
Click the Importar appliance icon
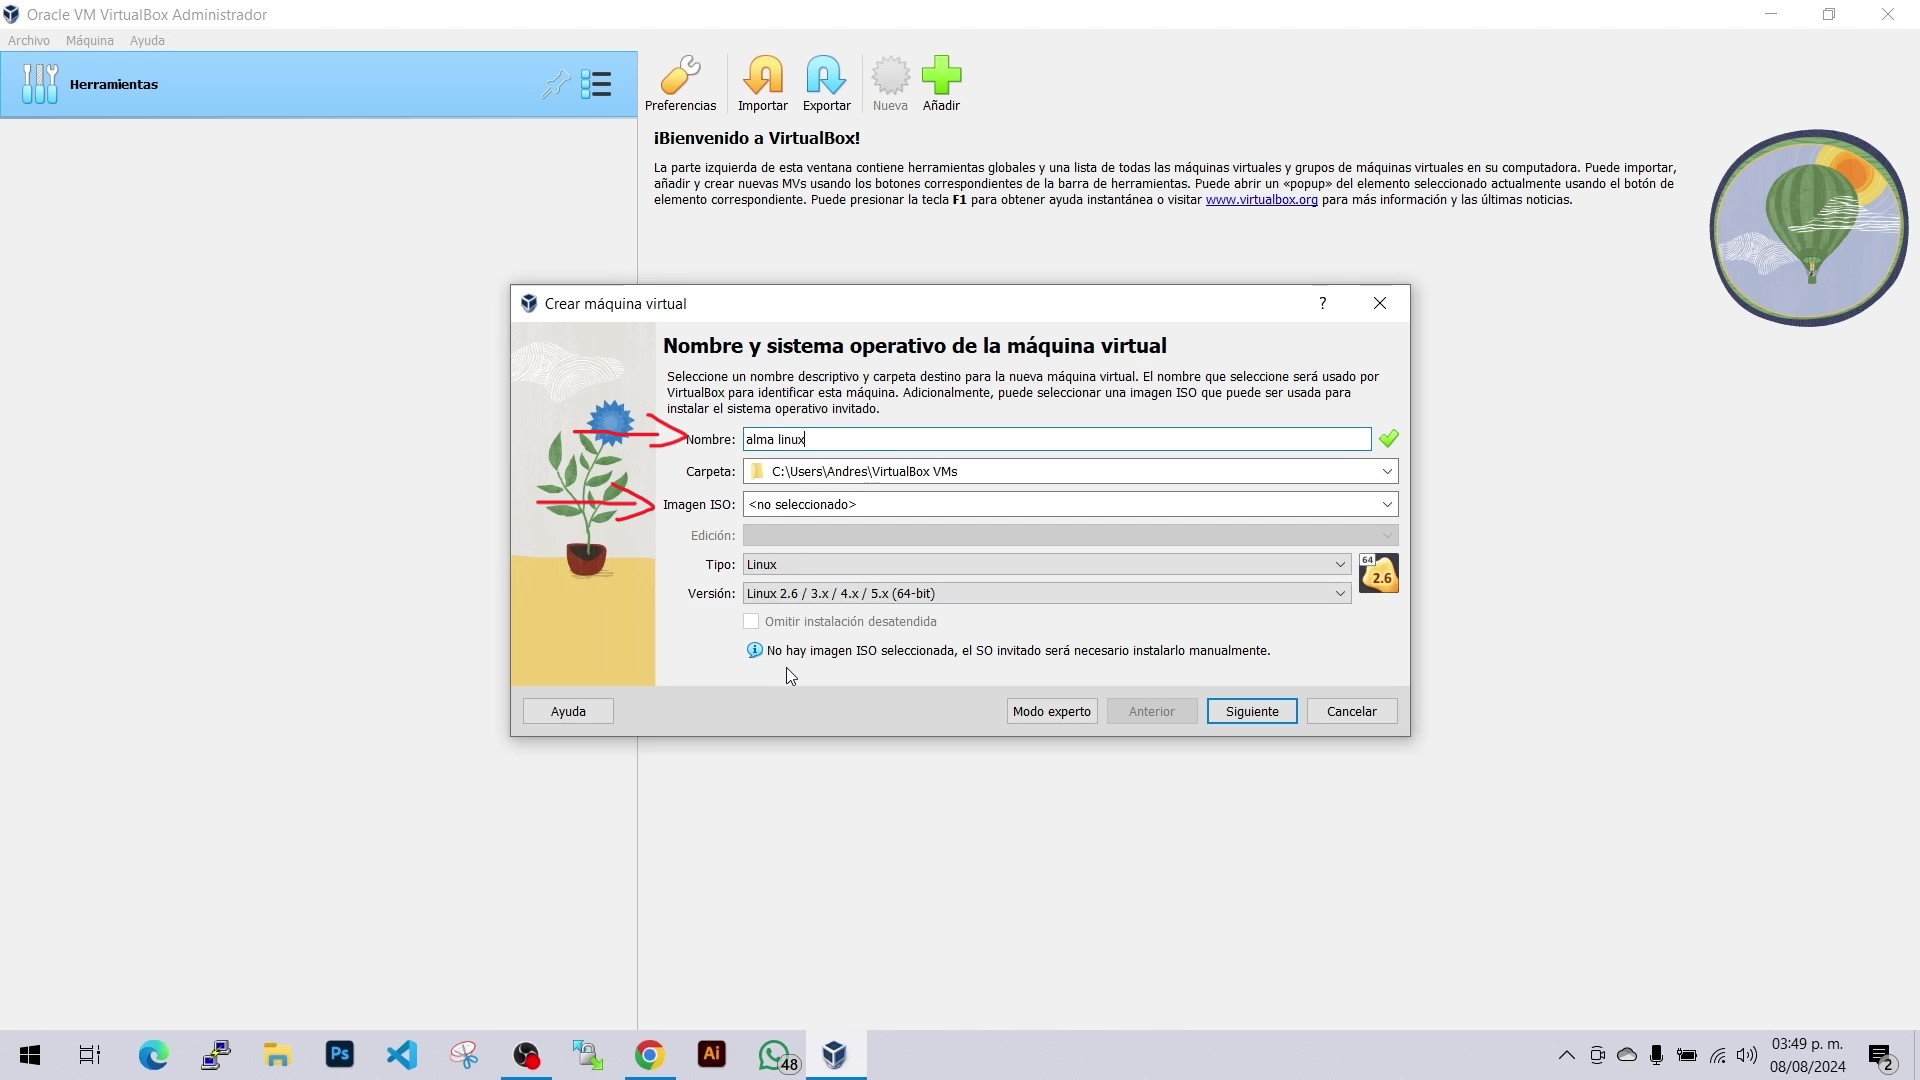tap(763, 84)
